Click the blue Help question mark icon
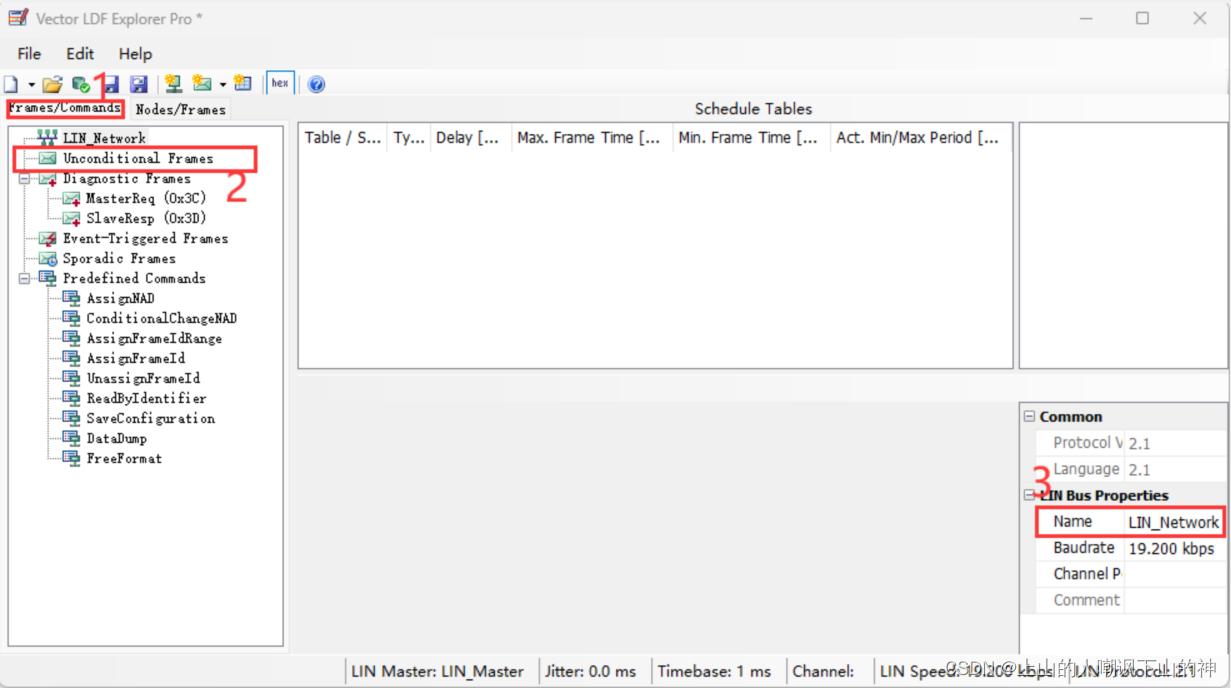 [316, 84]
